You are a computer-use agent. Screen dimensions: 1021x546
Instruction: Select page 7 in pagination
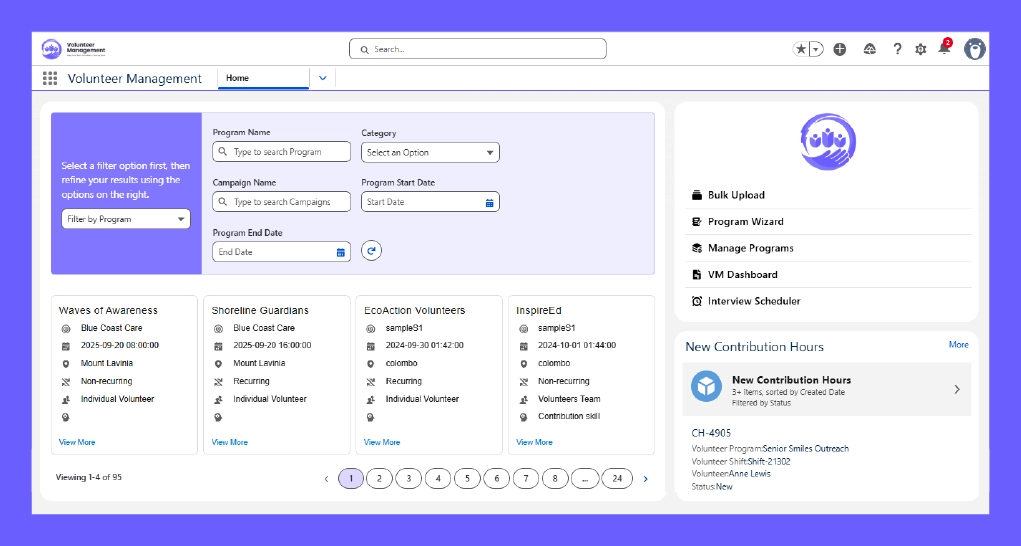[x=525, y=479]
